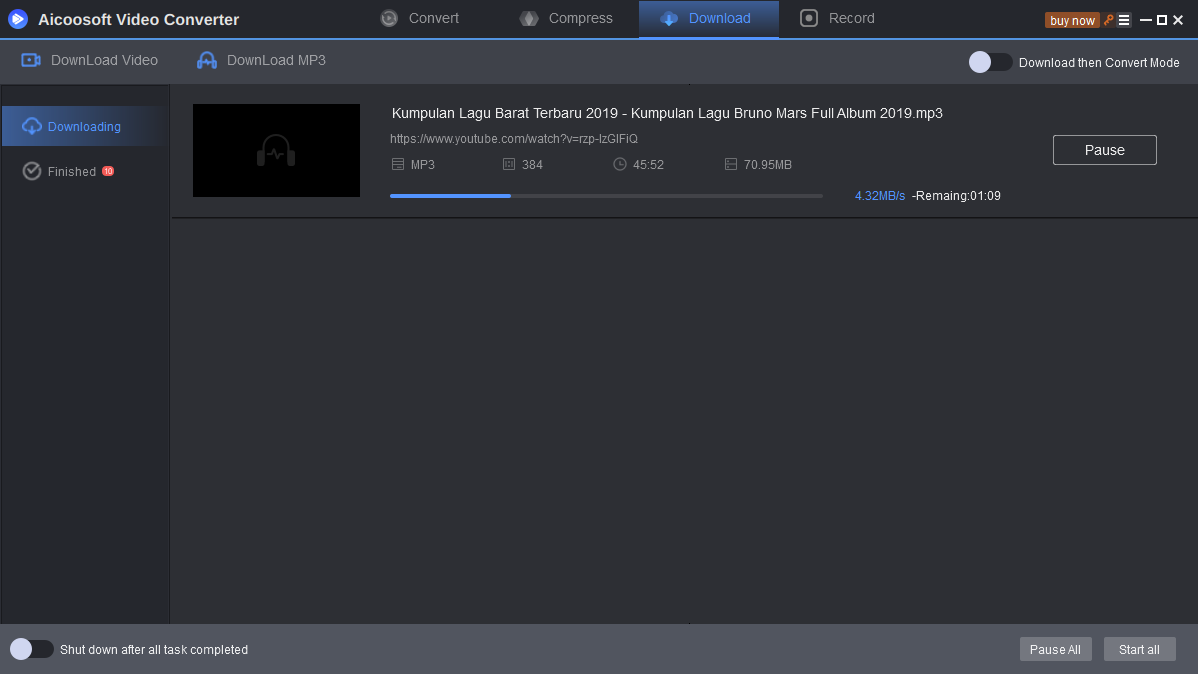Viewport: 1198px width, 674px height.
Task: Toggle Shut down after all task completed
Action: tap(31, 649)
